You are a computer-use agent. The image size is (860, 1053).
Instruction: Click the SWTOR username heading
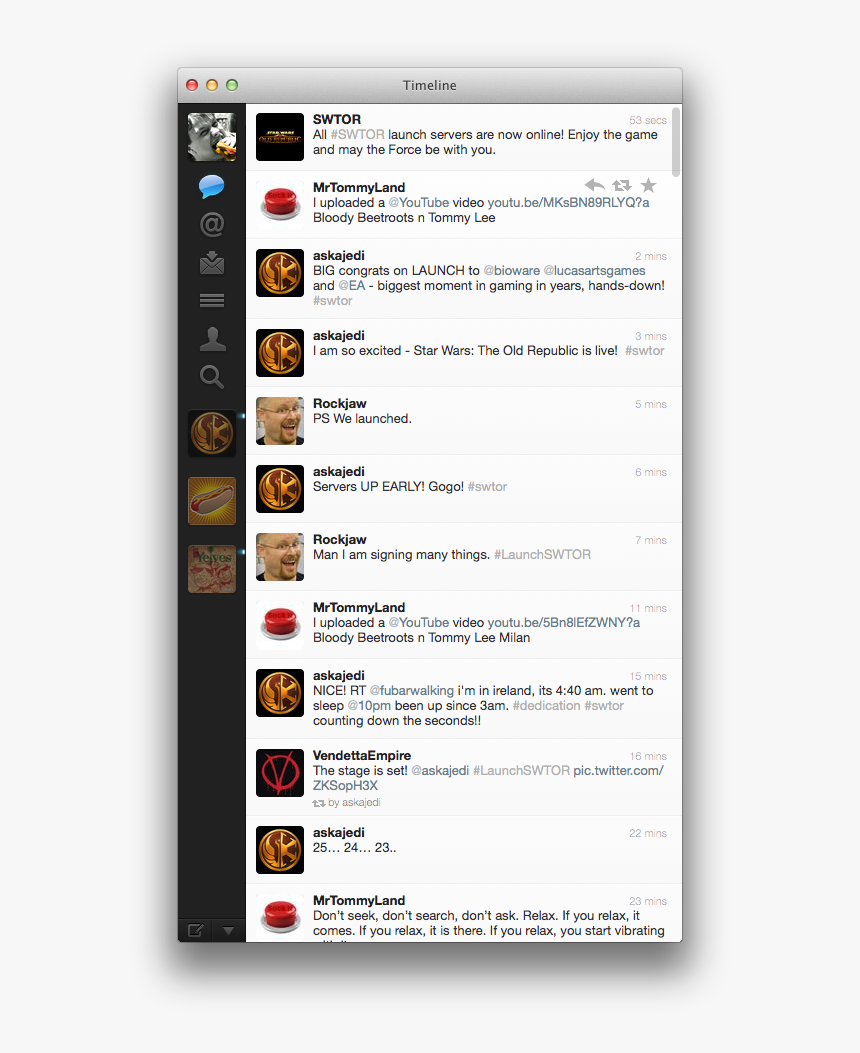tap(337, 120)
